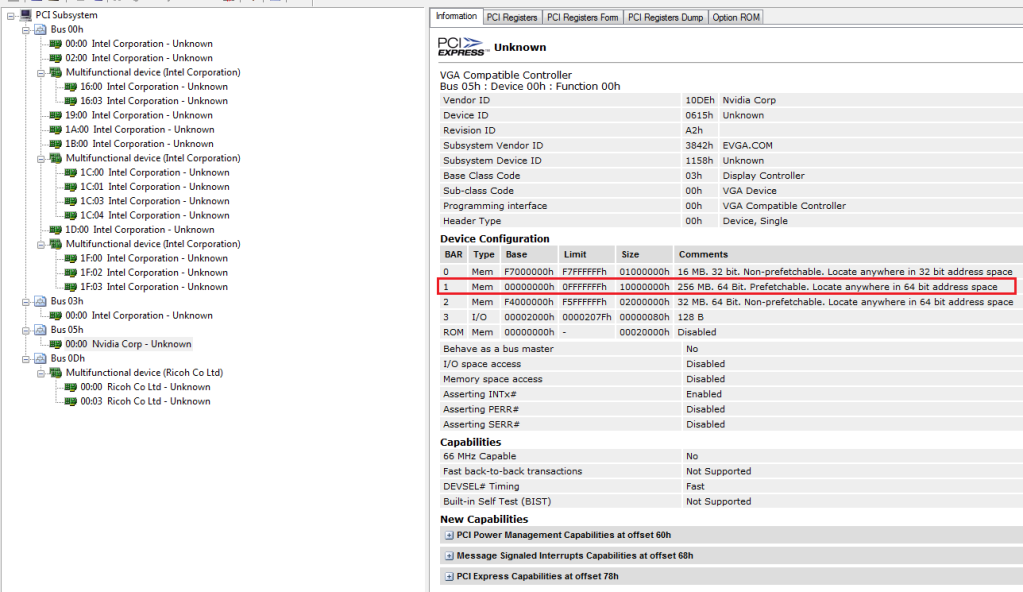Select 1C:04 Intel Corporation - Unknown

[155, 215]
